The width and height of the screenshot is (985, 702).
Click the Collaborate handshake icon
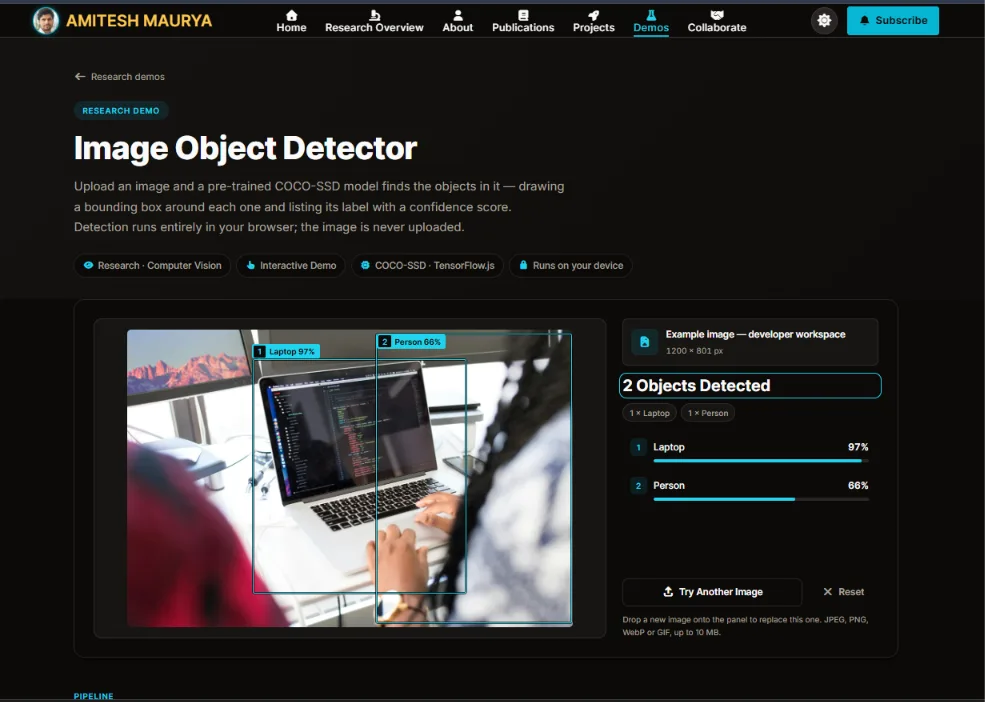coord(717,15)
